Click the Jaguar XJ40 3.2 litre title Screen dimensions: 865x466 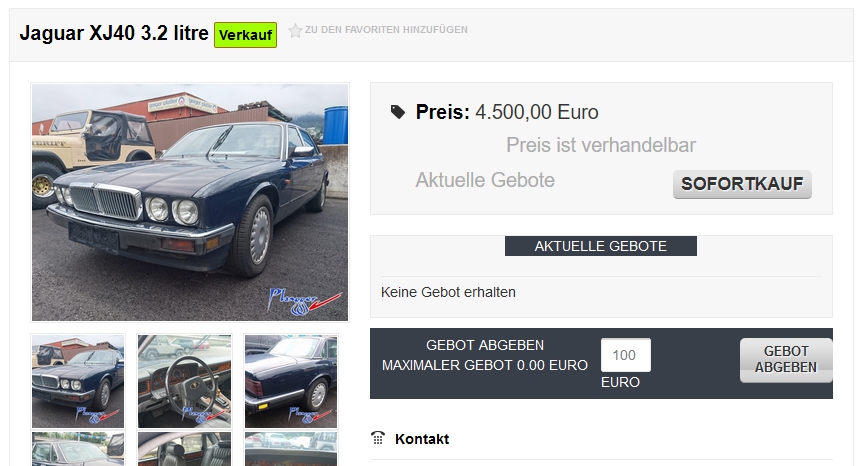pyautogui.click(x=114, y=33)
